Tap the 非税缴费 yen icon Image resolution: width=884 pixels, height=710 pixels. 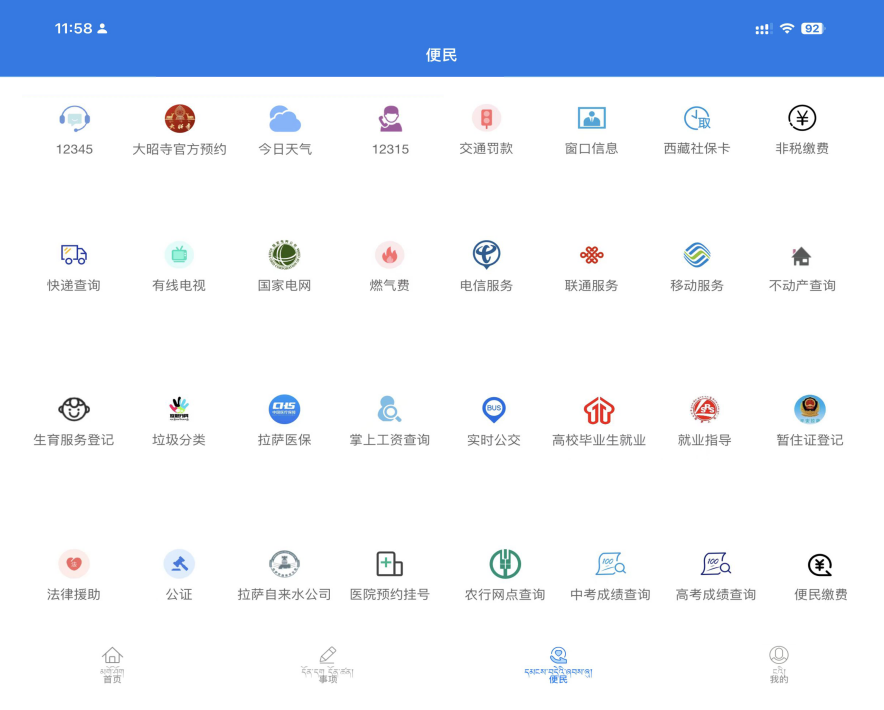pos(802,119)
